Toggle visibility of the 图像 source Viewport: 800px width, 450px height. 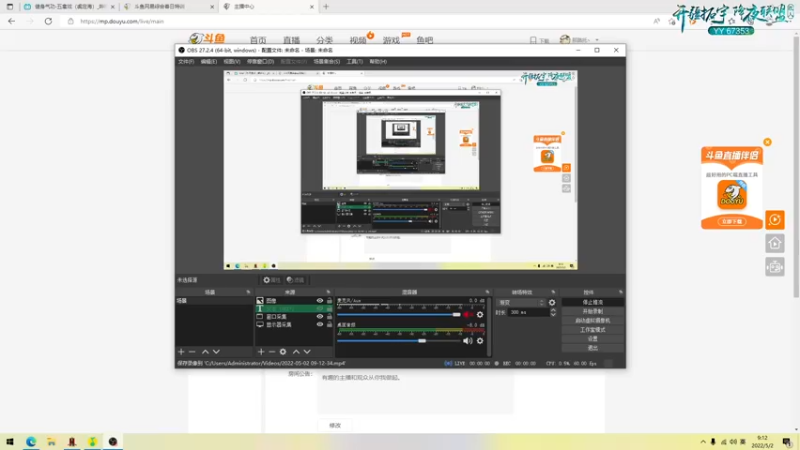320,301
